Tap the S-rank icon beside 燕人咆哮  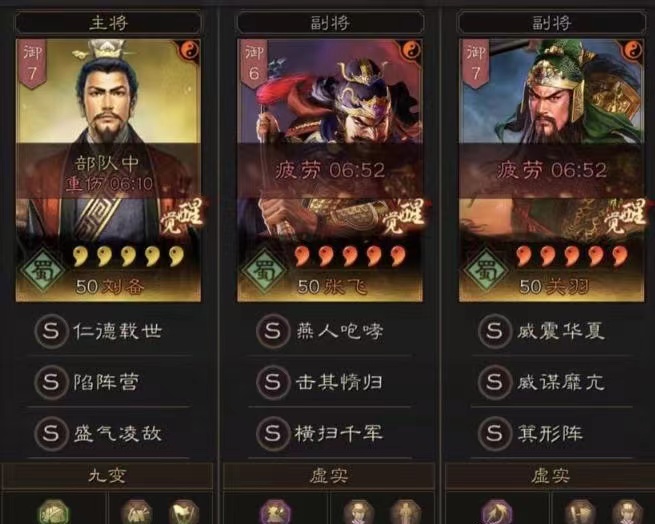[x=273, y=331]
